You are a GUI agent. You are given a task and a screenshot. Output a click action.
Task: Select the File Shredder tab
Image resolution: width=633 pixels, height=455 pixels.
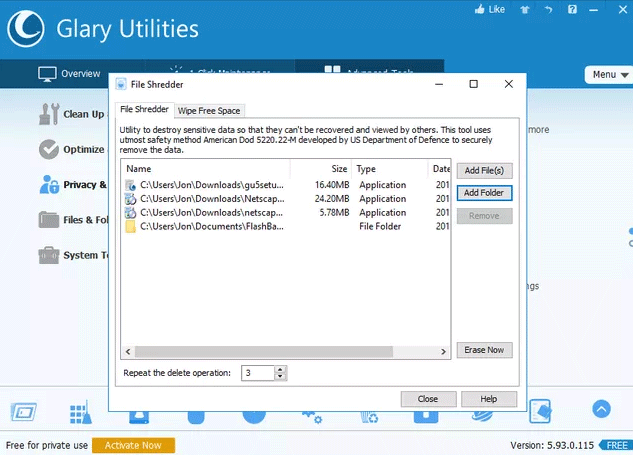pos(145,109)
